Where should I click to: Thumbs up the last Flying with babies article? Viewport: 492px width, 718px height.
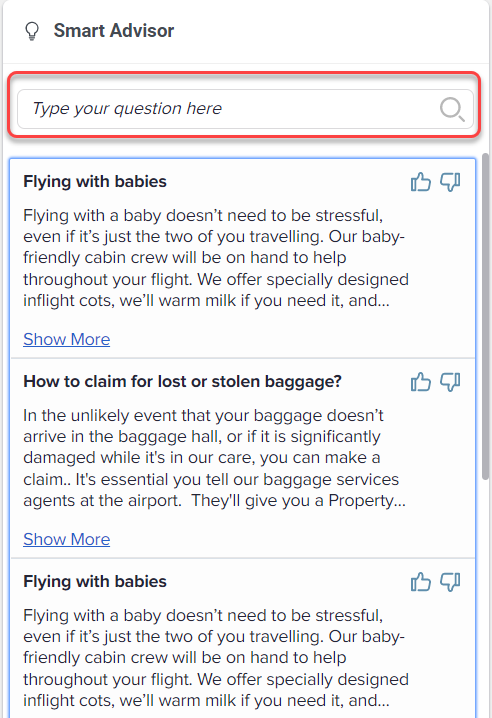[x=421, y=582]
